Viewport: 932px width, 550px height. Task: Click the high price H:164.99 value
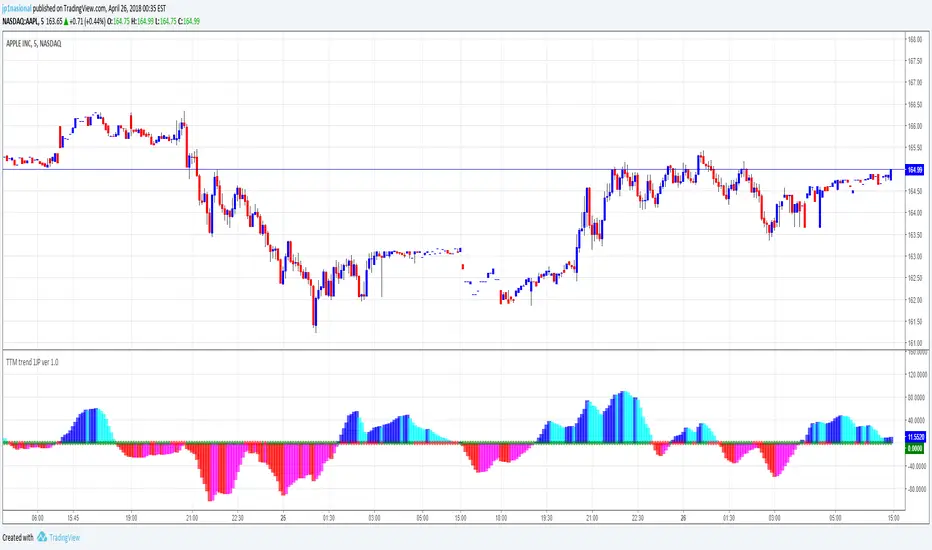click(x=143, y=21)
